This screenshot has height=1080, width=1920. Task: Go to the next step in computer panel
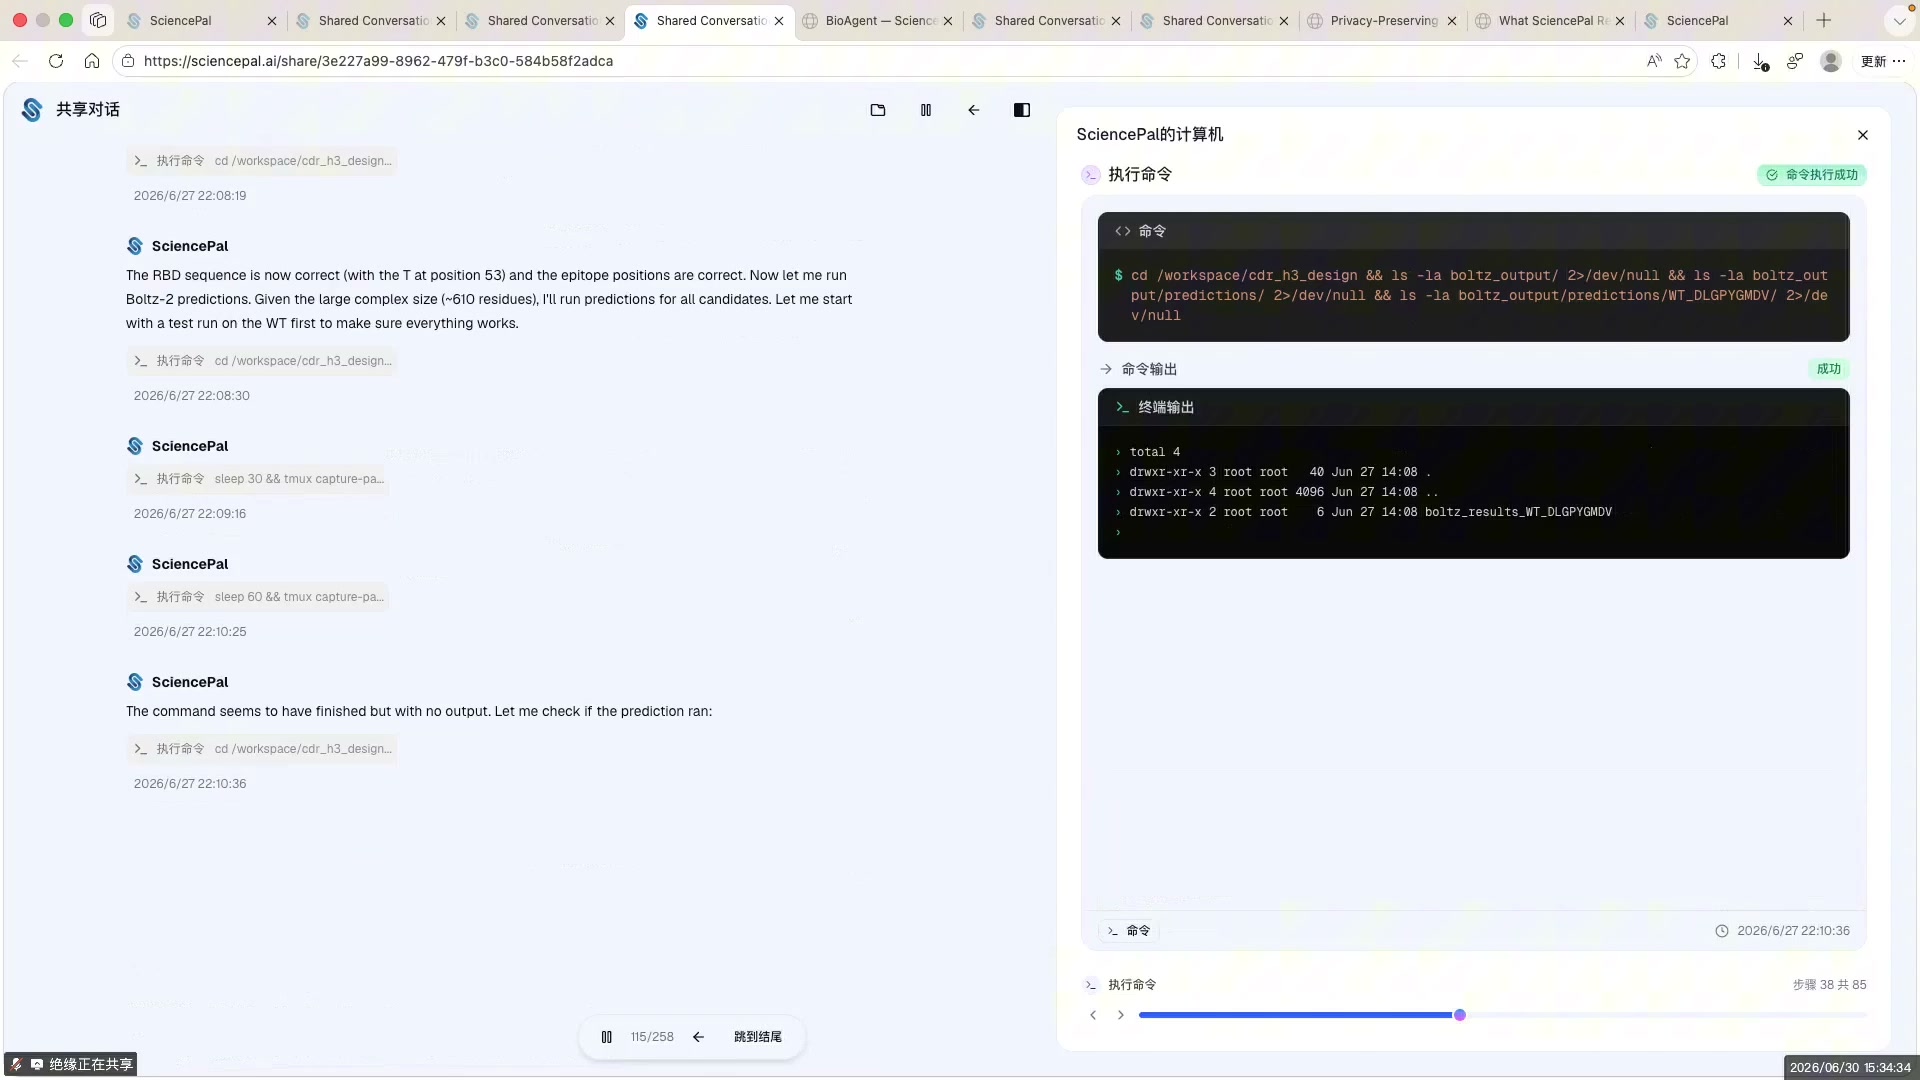pyautogui.click(x=1121, y=1015)
